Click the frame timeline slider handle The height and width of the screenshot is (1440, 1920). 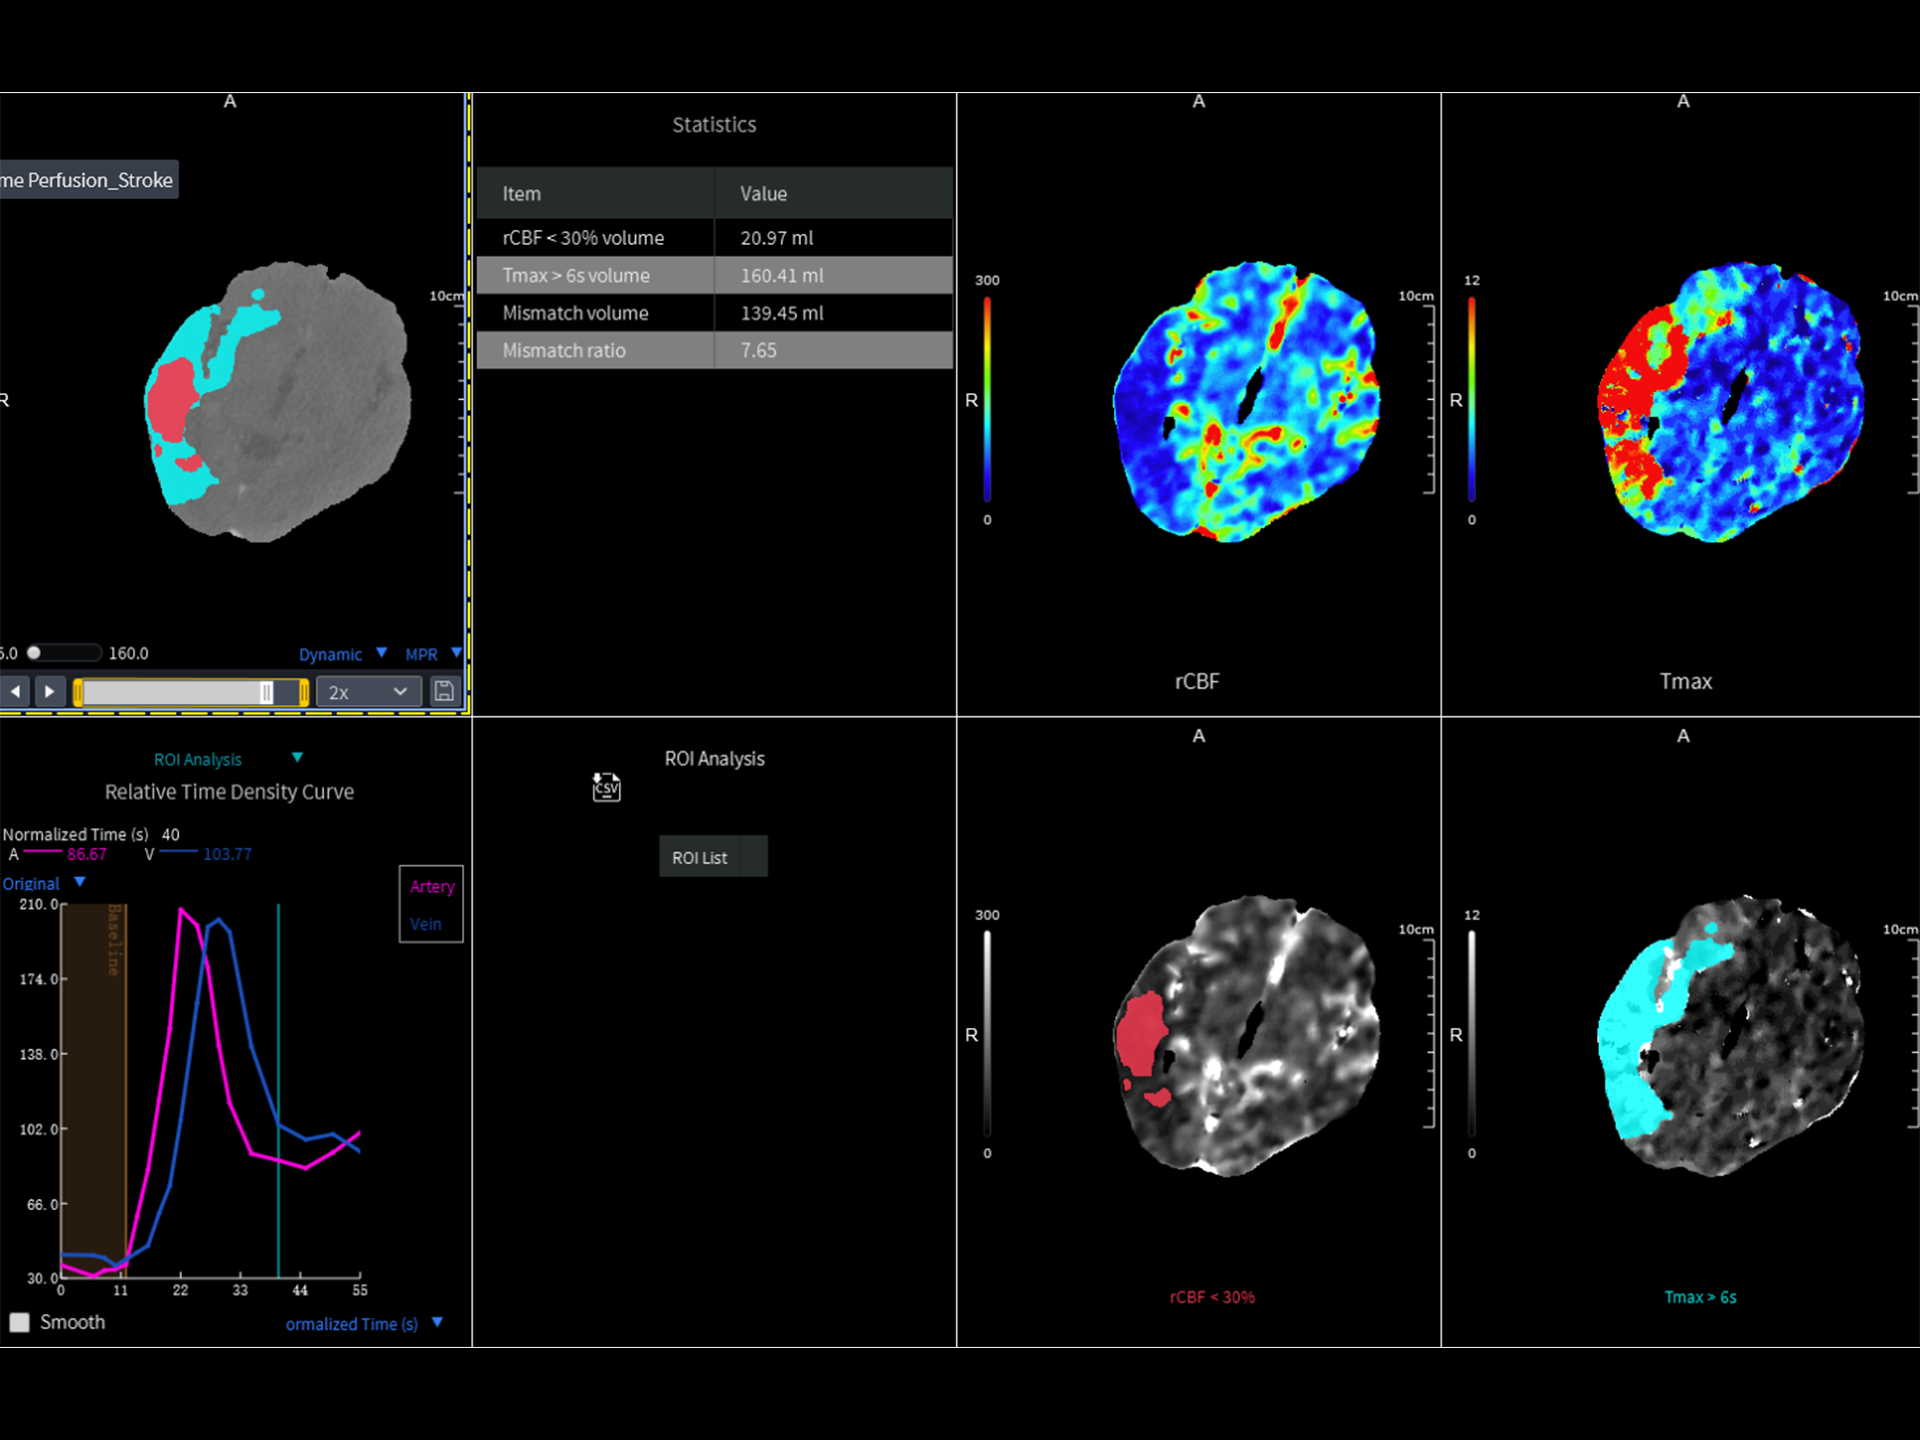pos(266,692)
